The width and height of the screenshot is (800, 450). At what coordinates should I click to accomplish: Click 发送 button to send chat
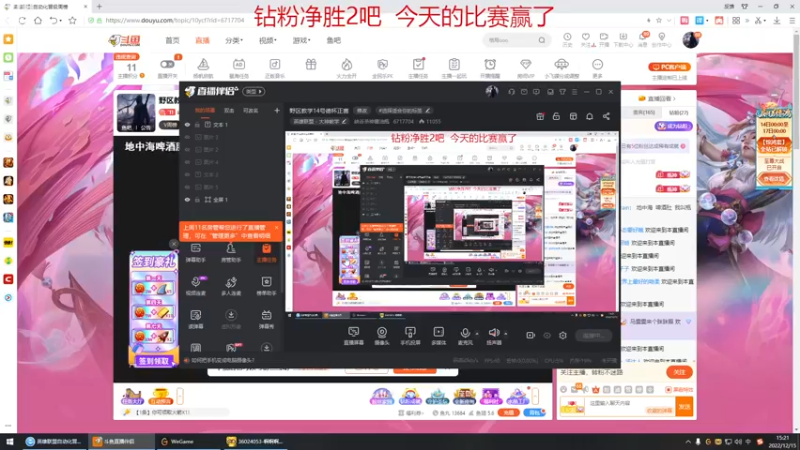coord(684,407)
